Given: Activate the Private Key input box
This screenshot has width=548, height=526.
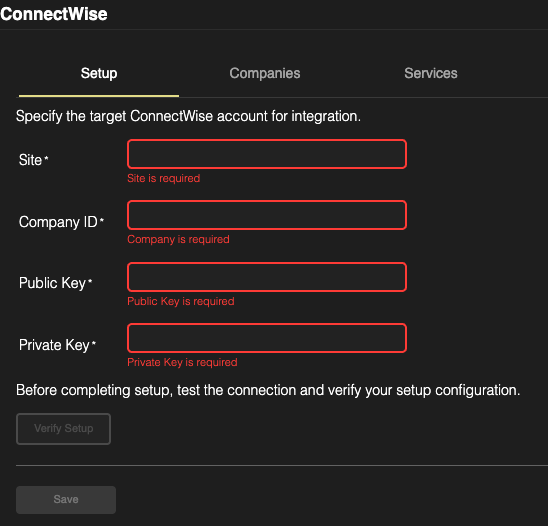Looking at the screenshot, I should point(267,338).
